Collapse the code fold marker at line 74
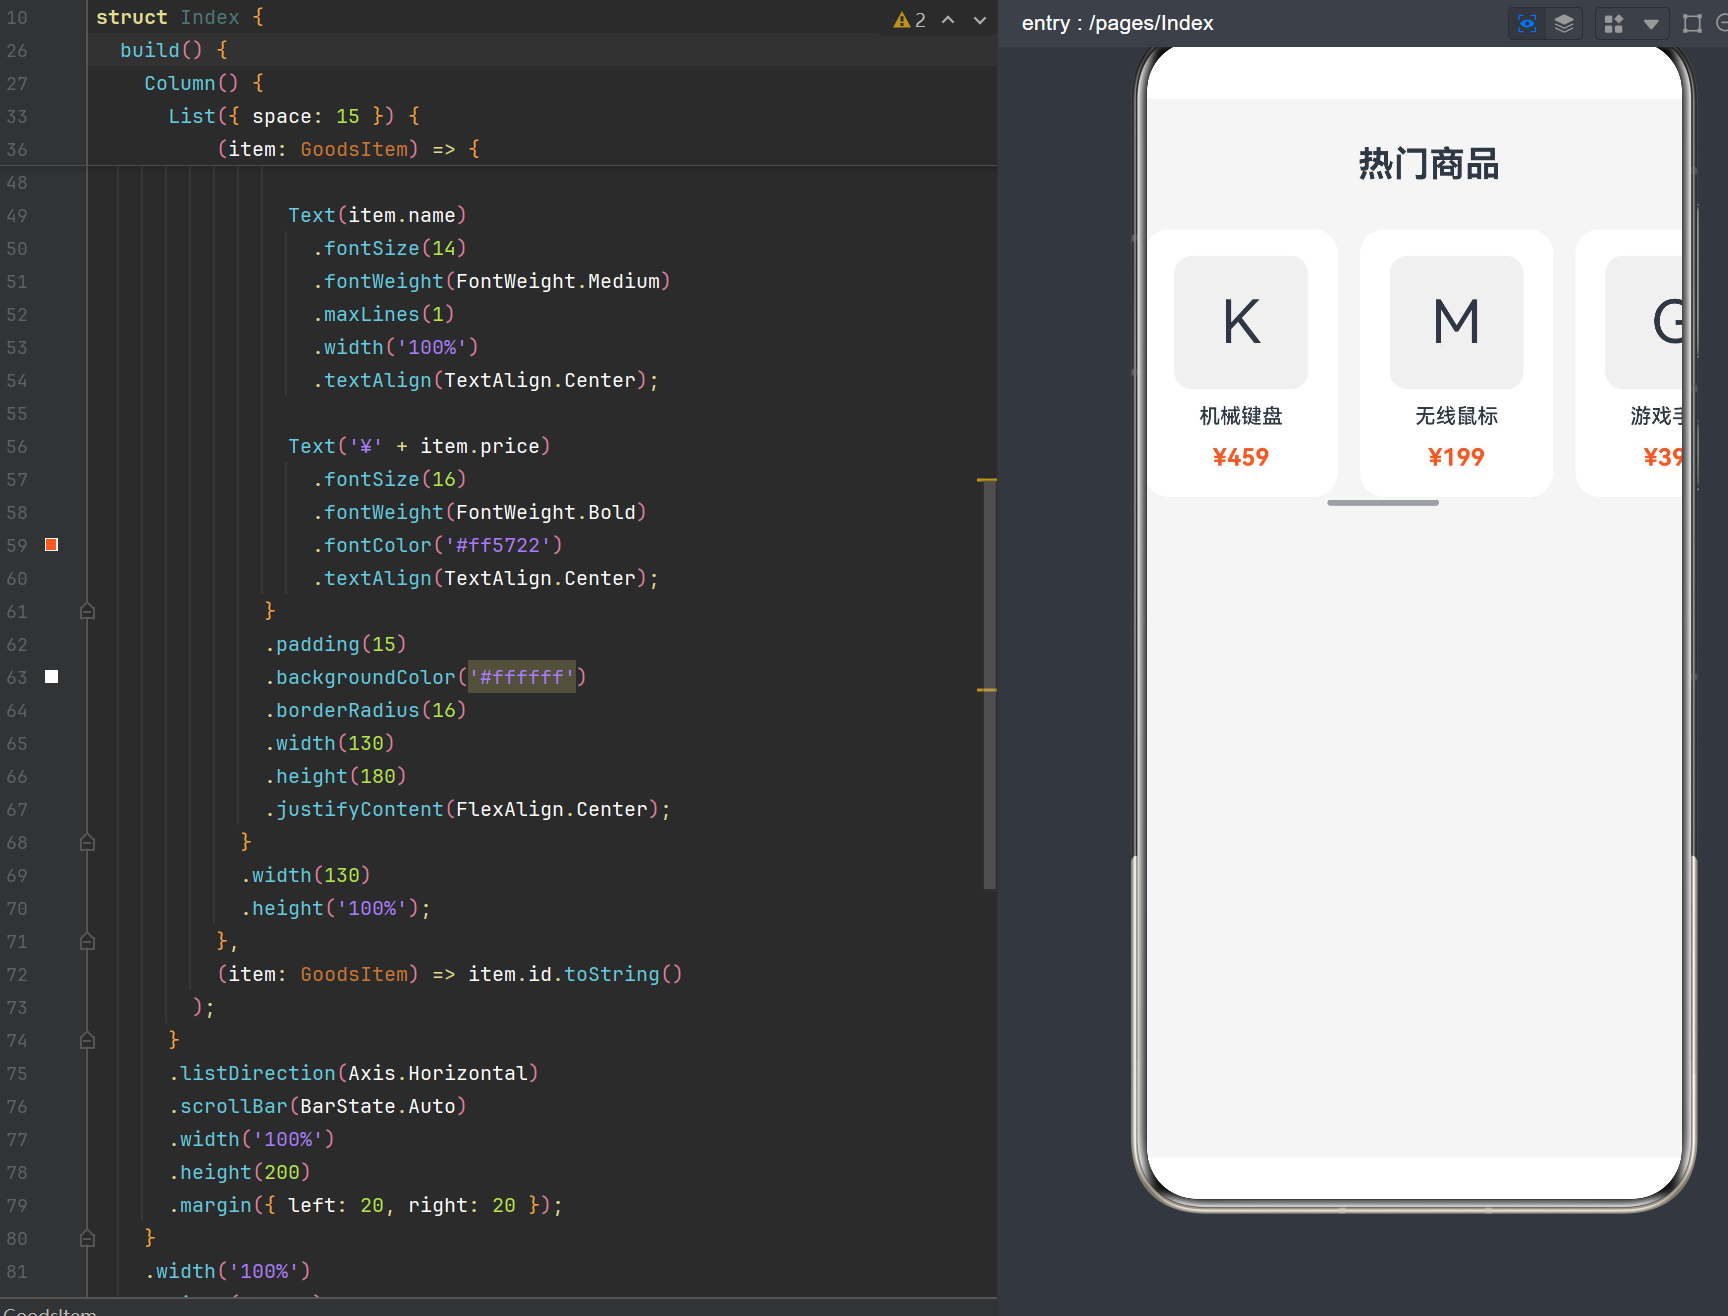The width and height of the screenshot is (1728, 1316). 88,1040
